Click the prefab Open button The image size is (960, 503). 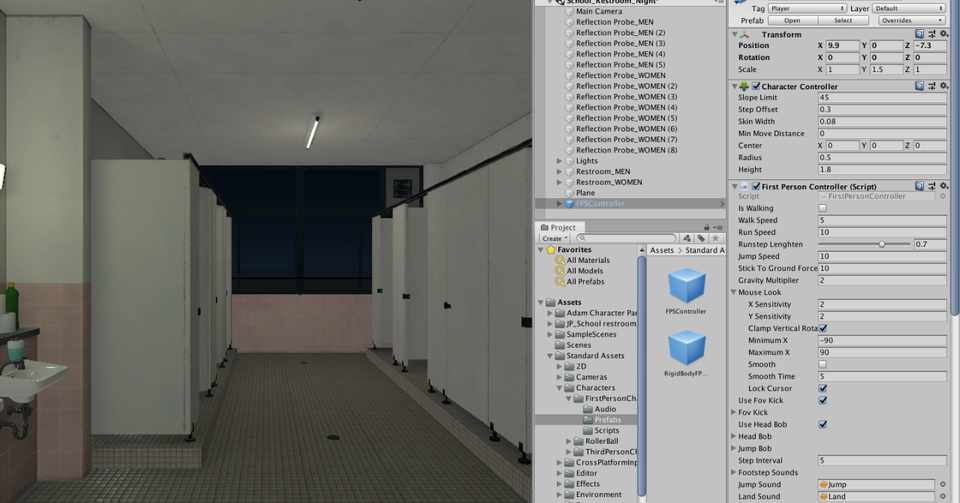(x=792, y=20)
